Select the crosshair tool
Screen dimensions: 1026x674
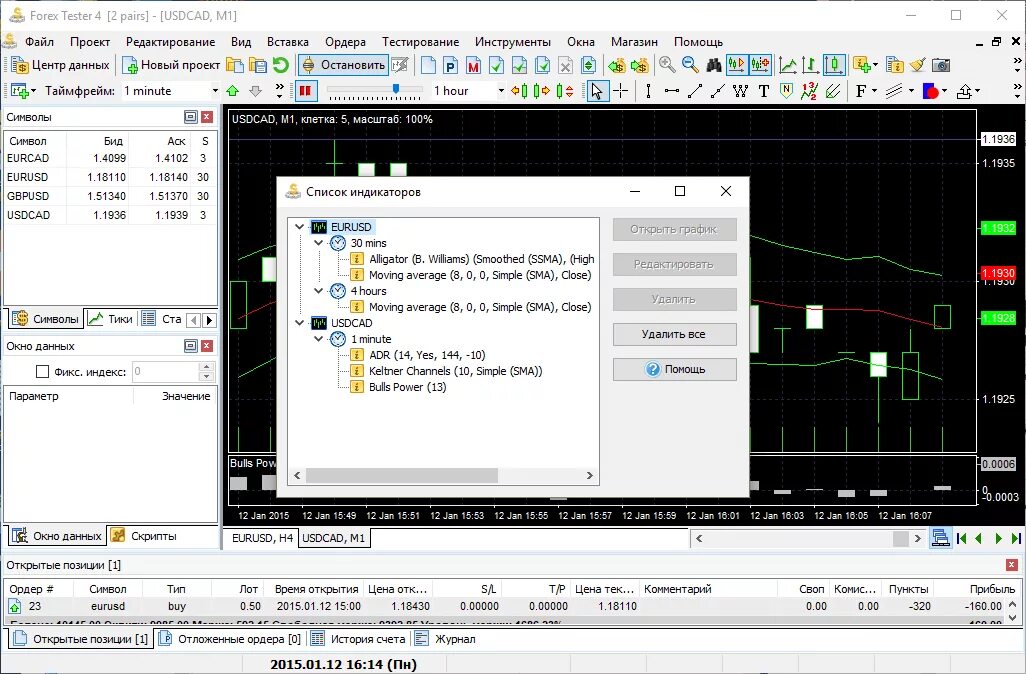click(x=620, y=91)
